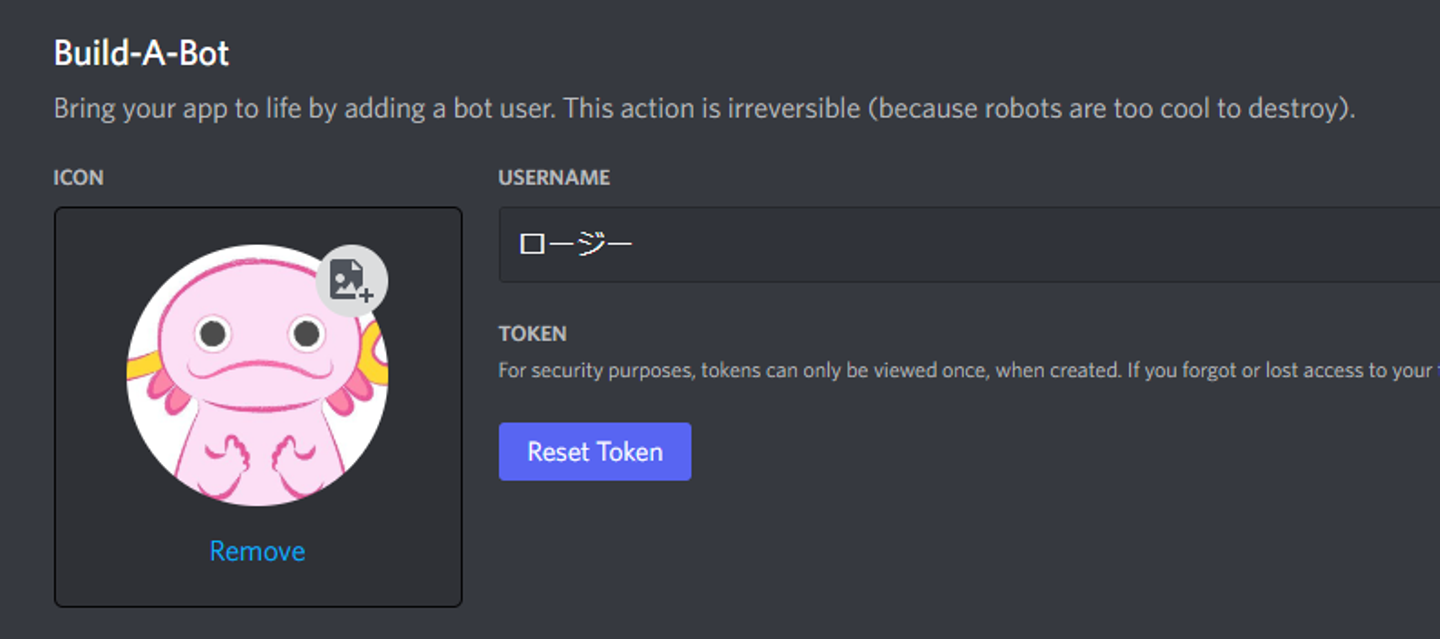Click the upload image icon on avatar

coord(351,281)
